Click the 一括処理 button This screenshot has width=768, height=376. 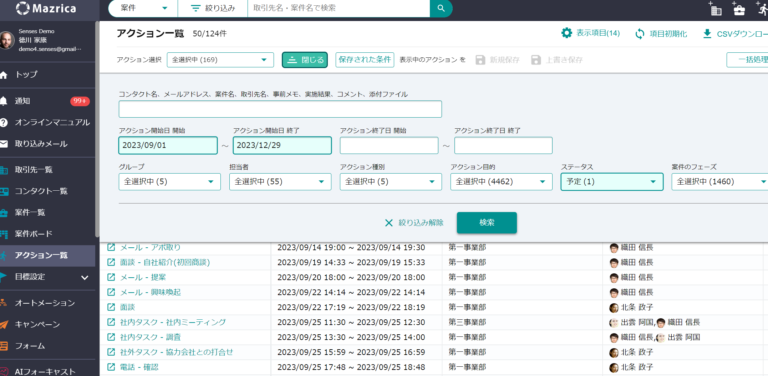[x=748, y=60]
